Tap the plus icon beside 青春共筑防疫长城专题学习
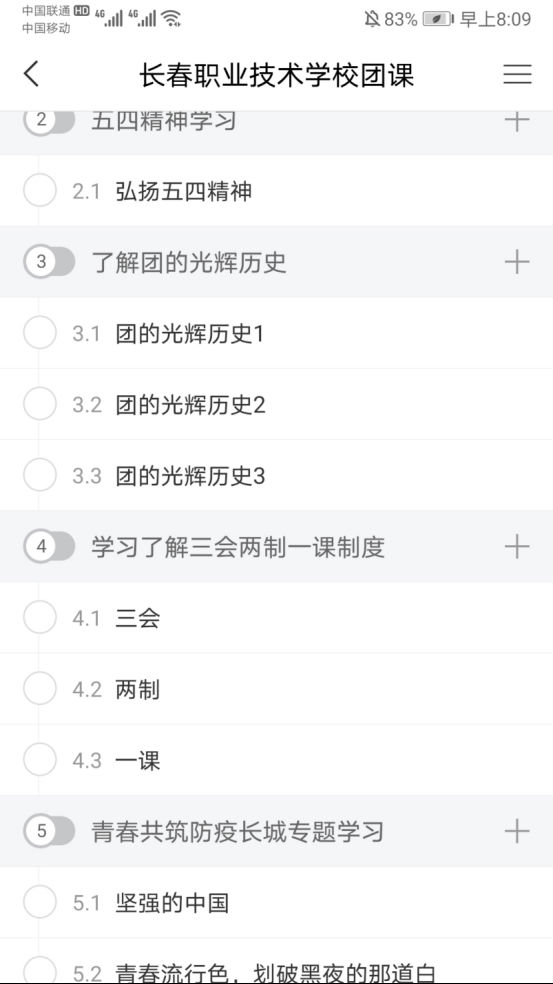 517,832
